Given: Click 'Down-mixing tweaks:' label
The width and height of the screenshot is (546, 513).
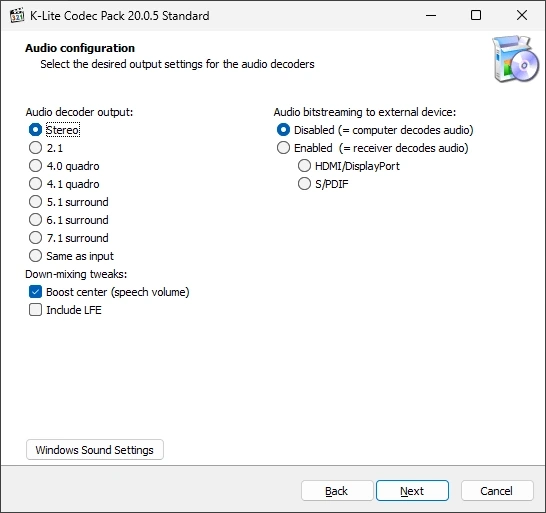Looking at the screenshot, I should [76, 274].
